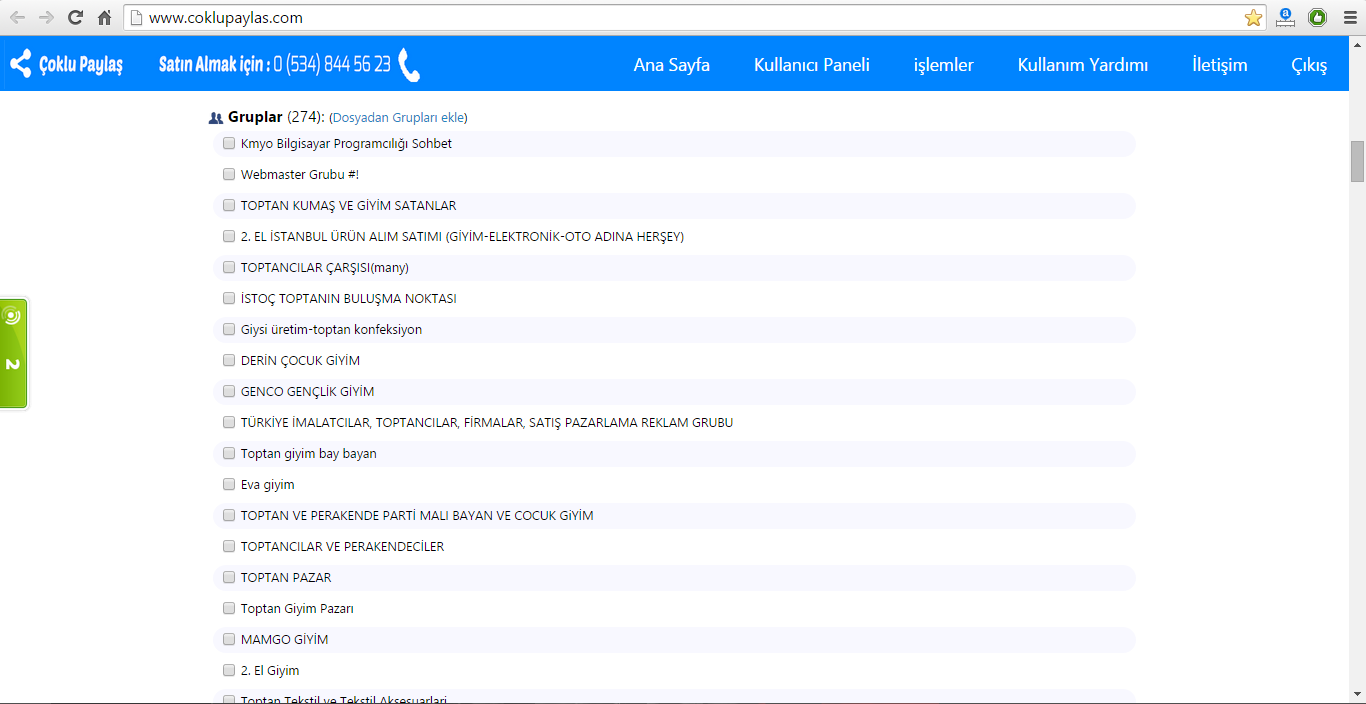Open the işlemler menu

click(x=944, y=65)
